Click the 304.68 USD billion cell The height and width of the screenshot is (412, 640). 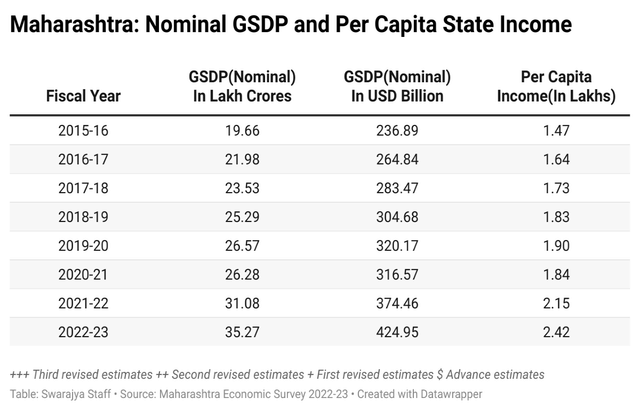pos(397,215)
